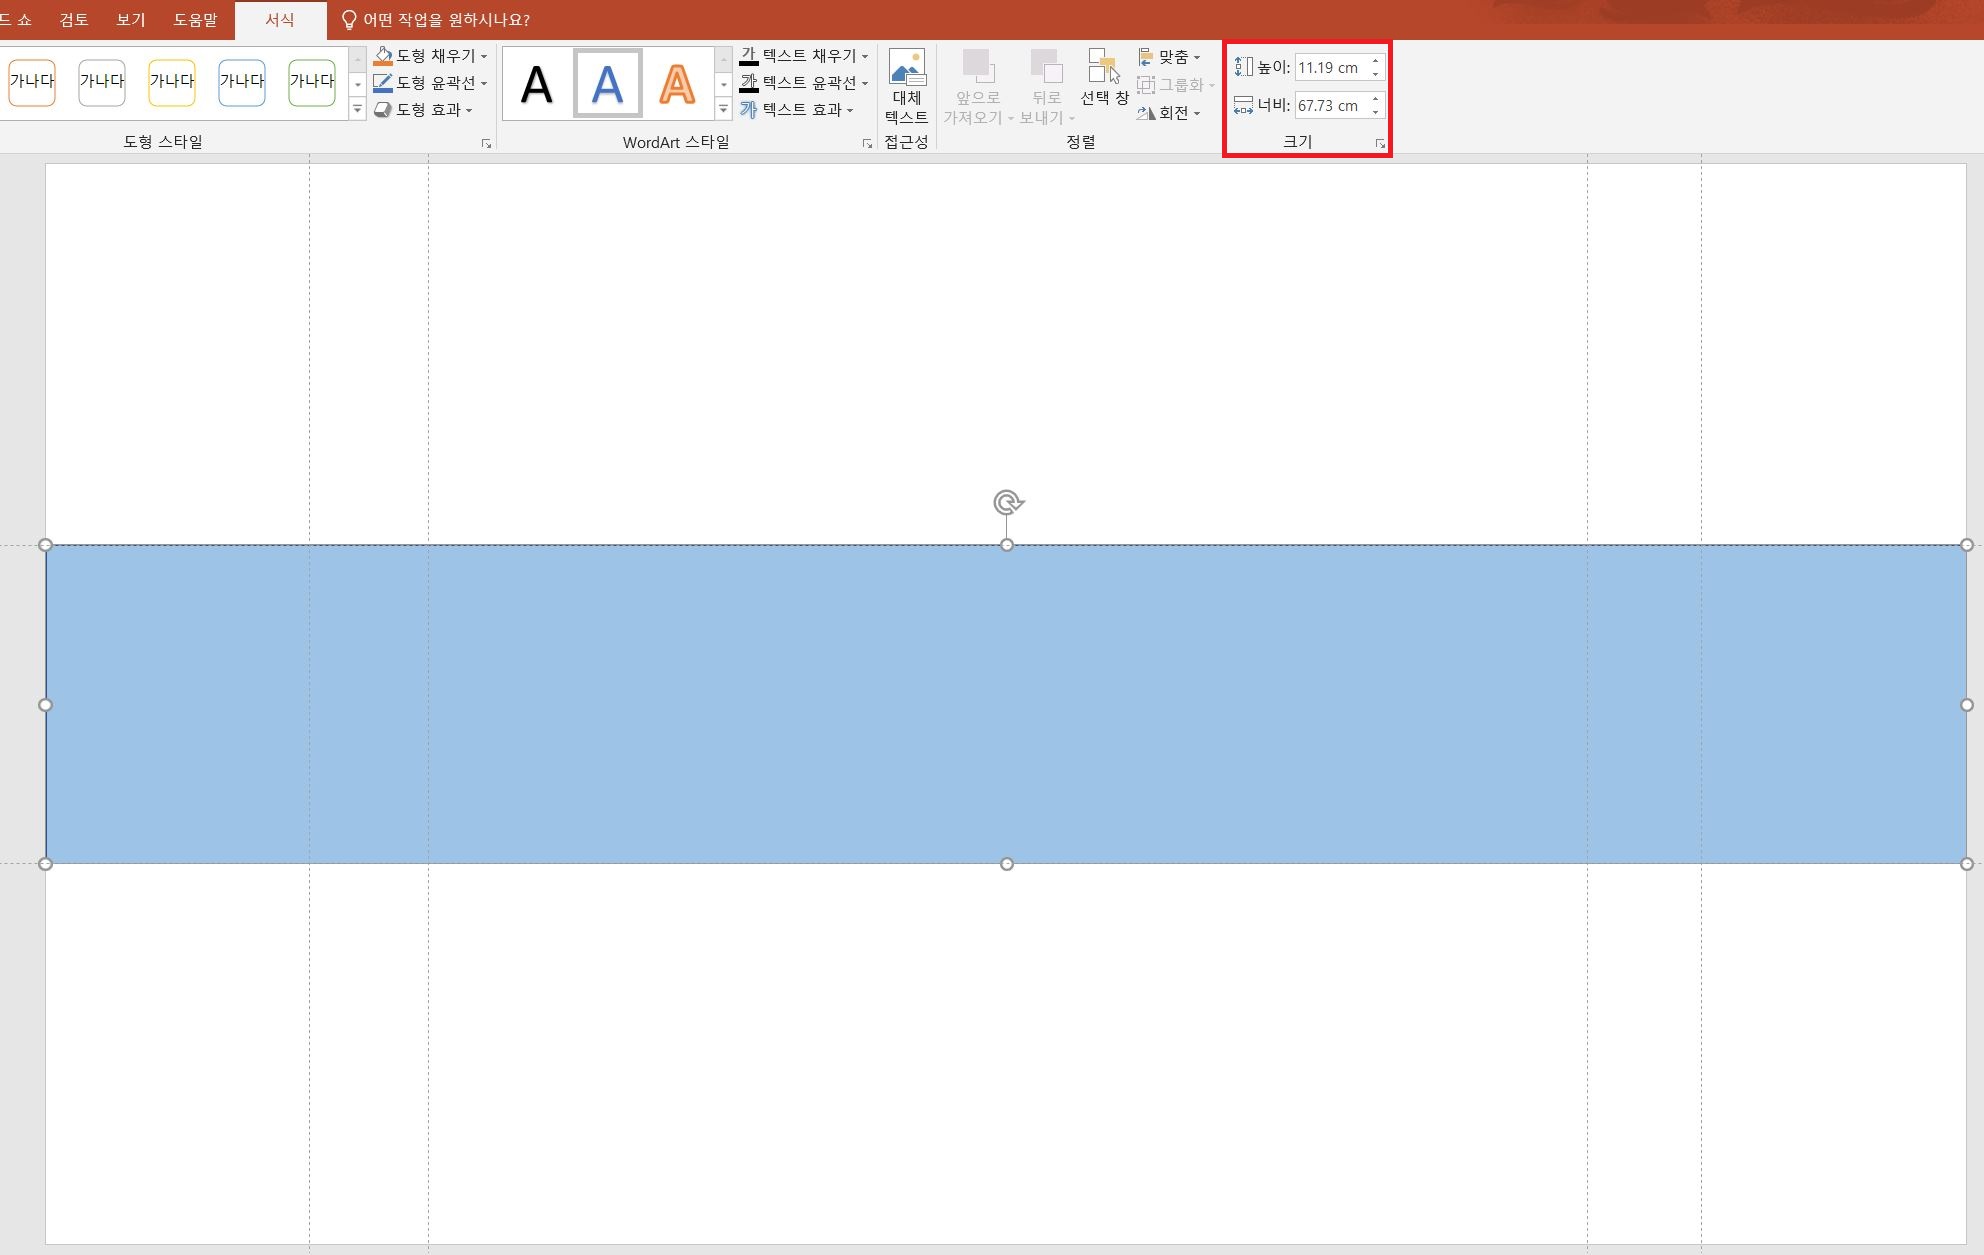Click the blue rectangle shape on slide
This screenshot has width=1984, height=1255.
1007,704
